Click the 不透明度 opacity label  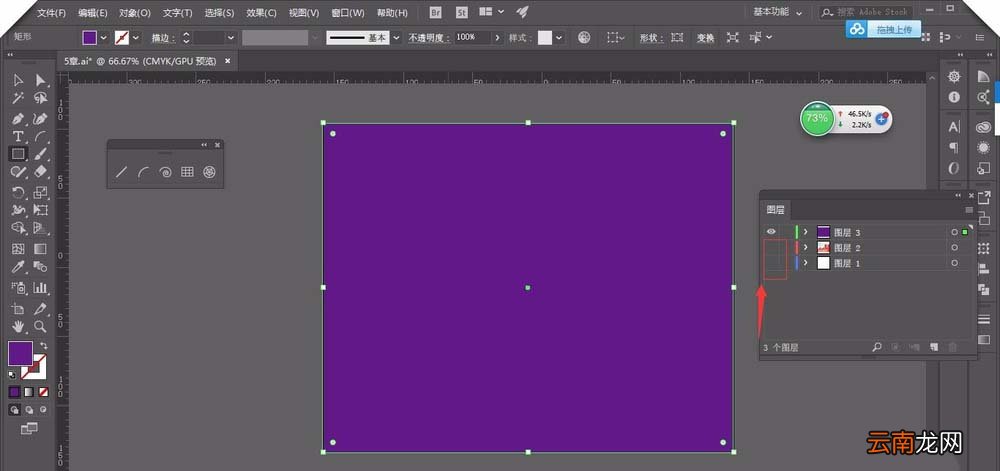[429, 38]
